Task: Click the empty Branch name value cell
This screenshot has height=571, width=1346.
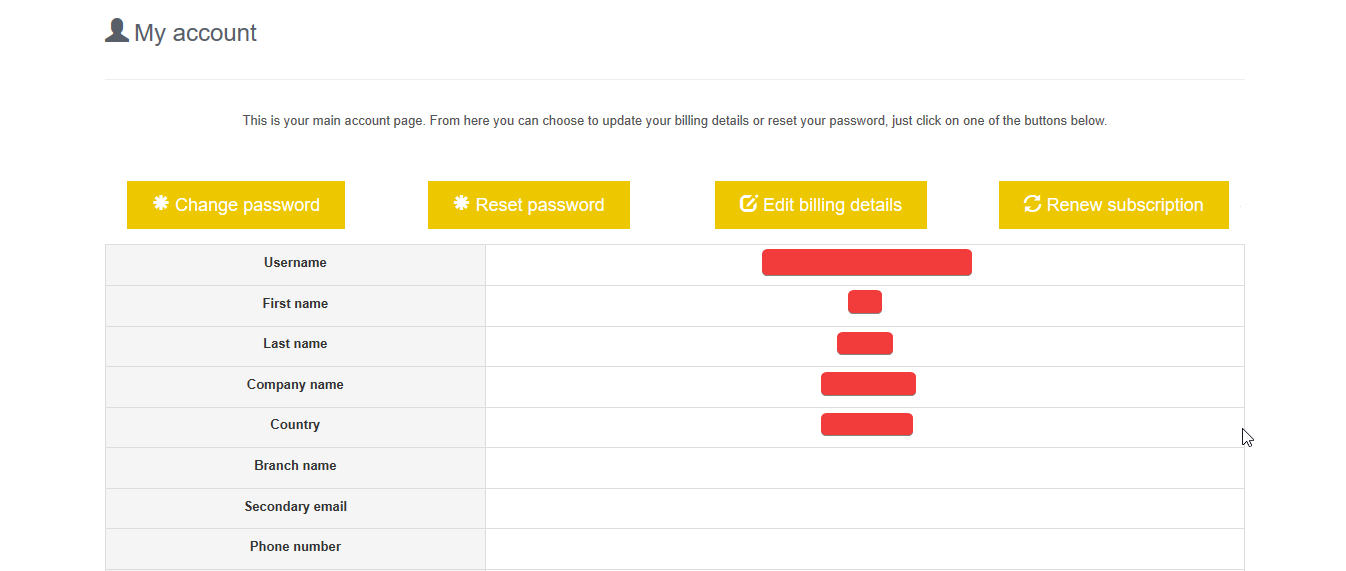Action: pos(865,468)
